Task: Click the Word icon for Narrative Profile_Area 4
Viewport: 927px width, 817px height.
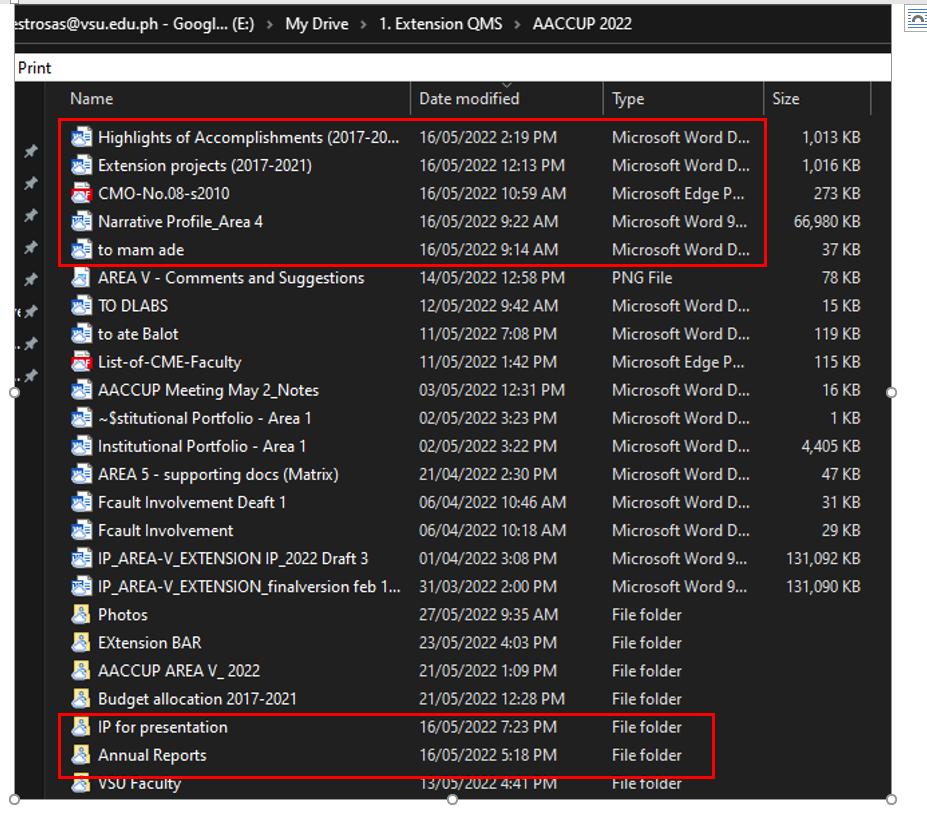Action: point(81,221)
